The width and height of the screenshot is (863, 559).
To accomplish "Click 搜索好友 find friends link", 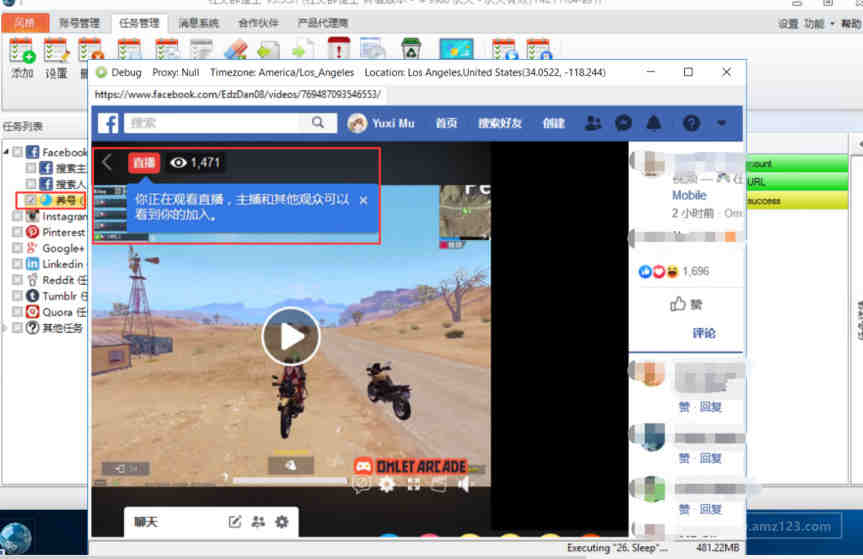I will [x=500, y=123].
